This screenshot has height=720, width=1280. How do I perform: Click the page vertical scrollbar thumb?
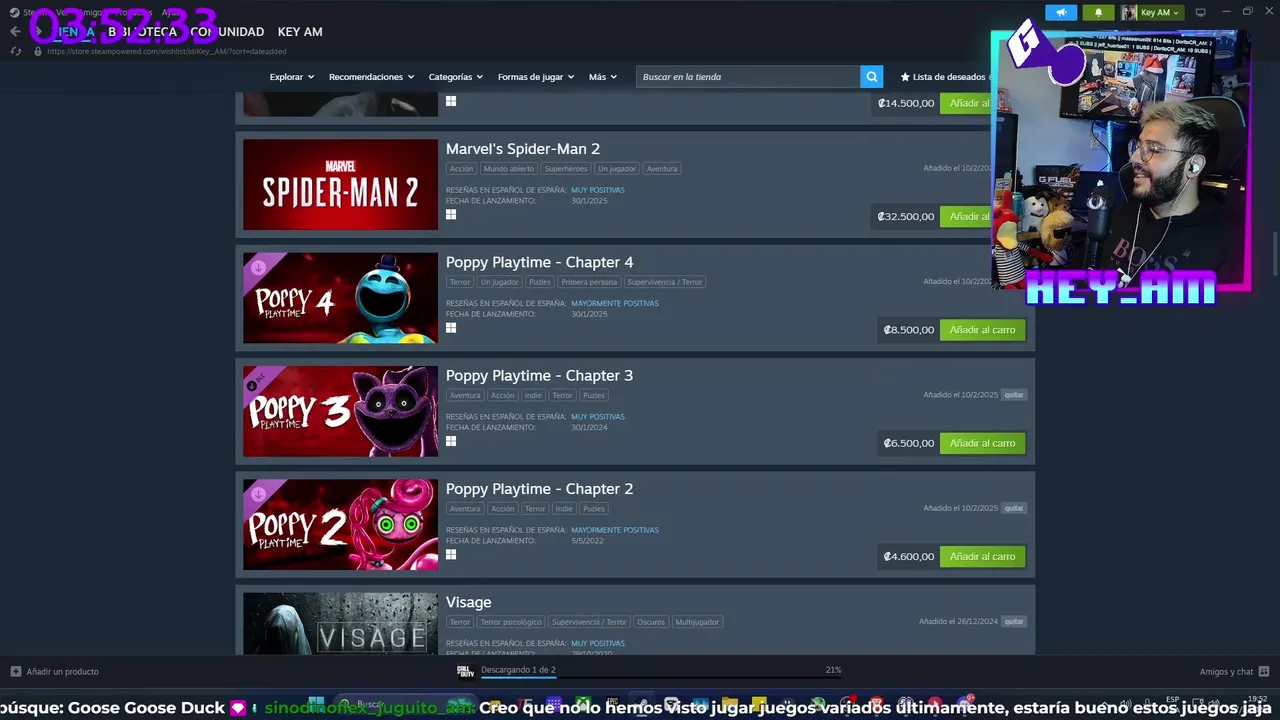coord(1274,255)
